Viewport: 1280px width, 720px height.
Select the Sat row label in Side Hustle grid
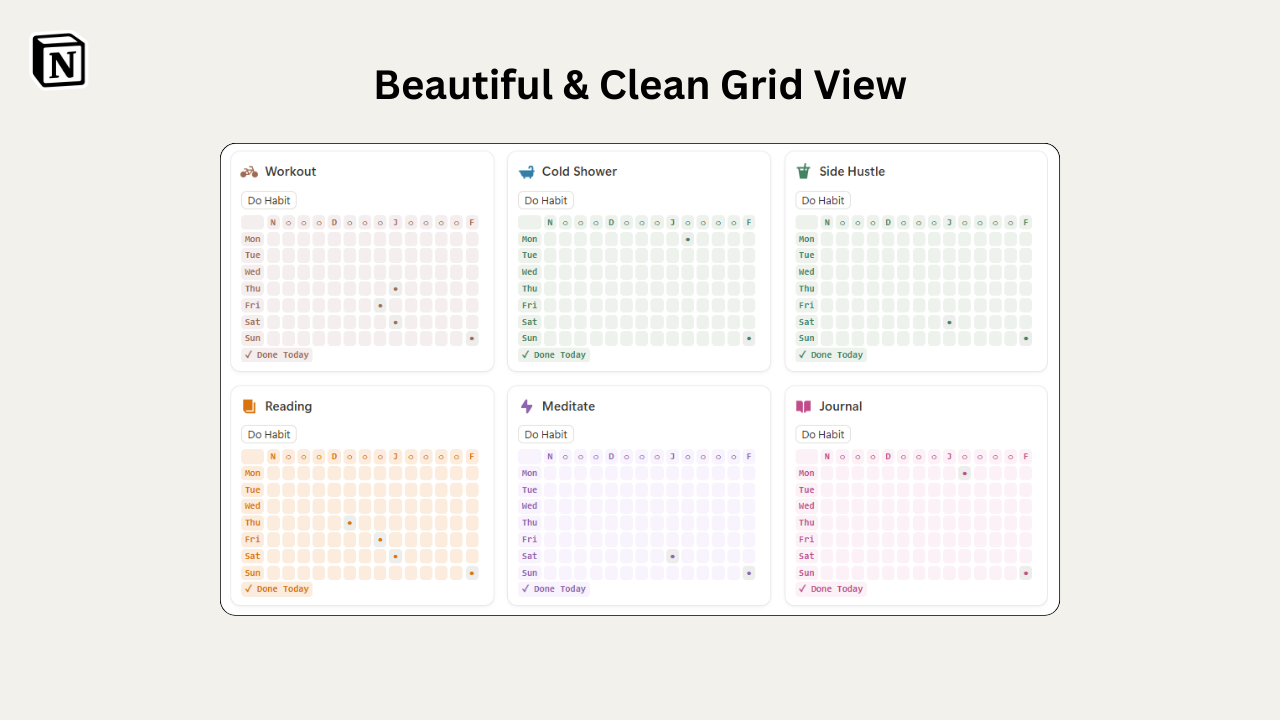point(806,322)
